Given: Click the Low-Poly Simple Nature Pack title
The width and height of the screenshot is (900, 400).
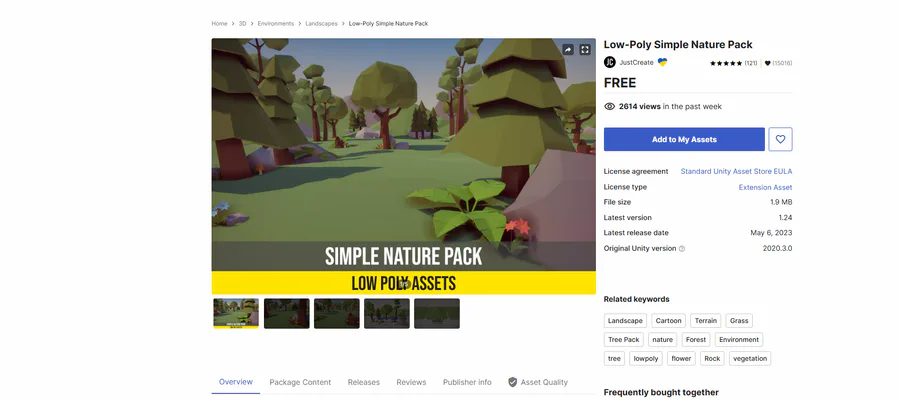Looking at the screenshot, I should point(678,45).
